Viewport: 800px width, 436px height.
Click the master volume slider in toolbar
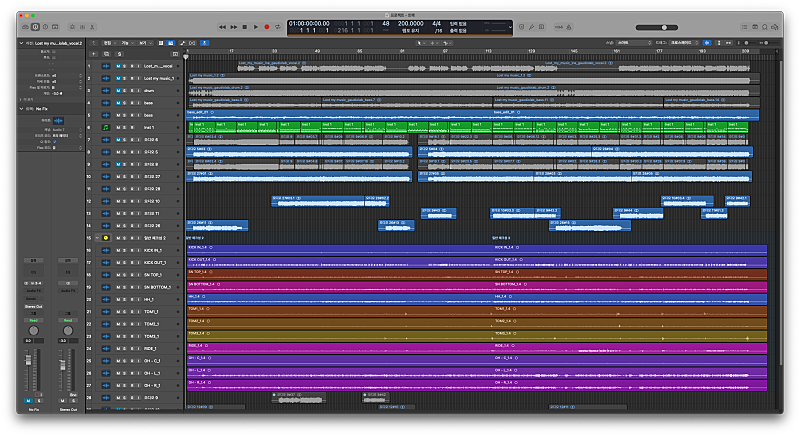click(665, 27)
